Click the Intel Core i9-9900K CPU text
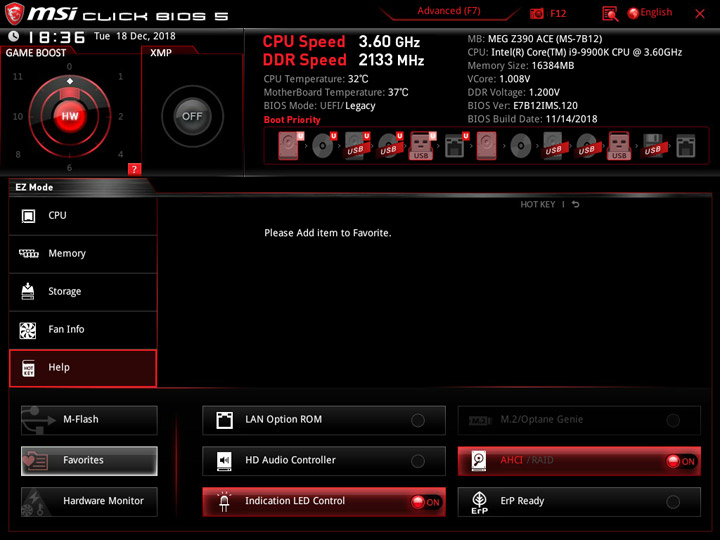720x540 pixels. pyautogui.click(x=586, y=52)
